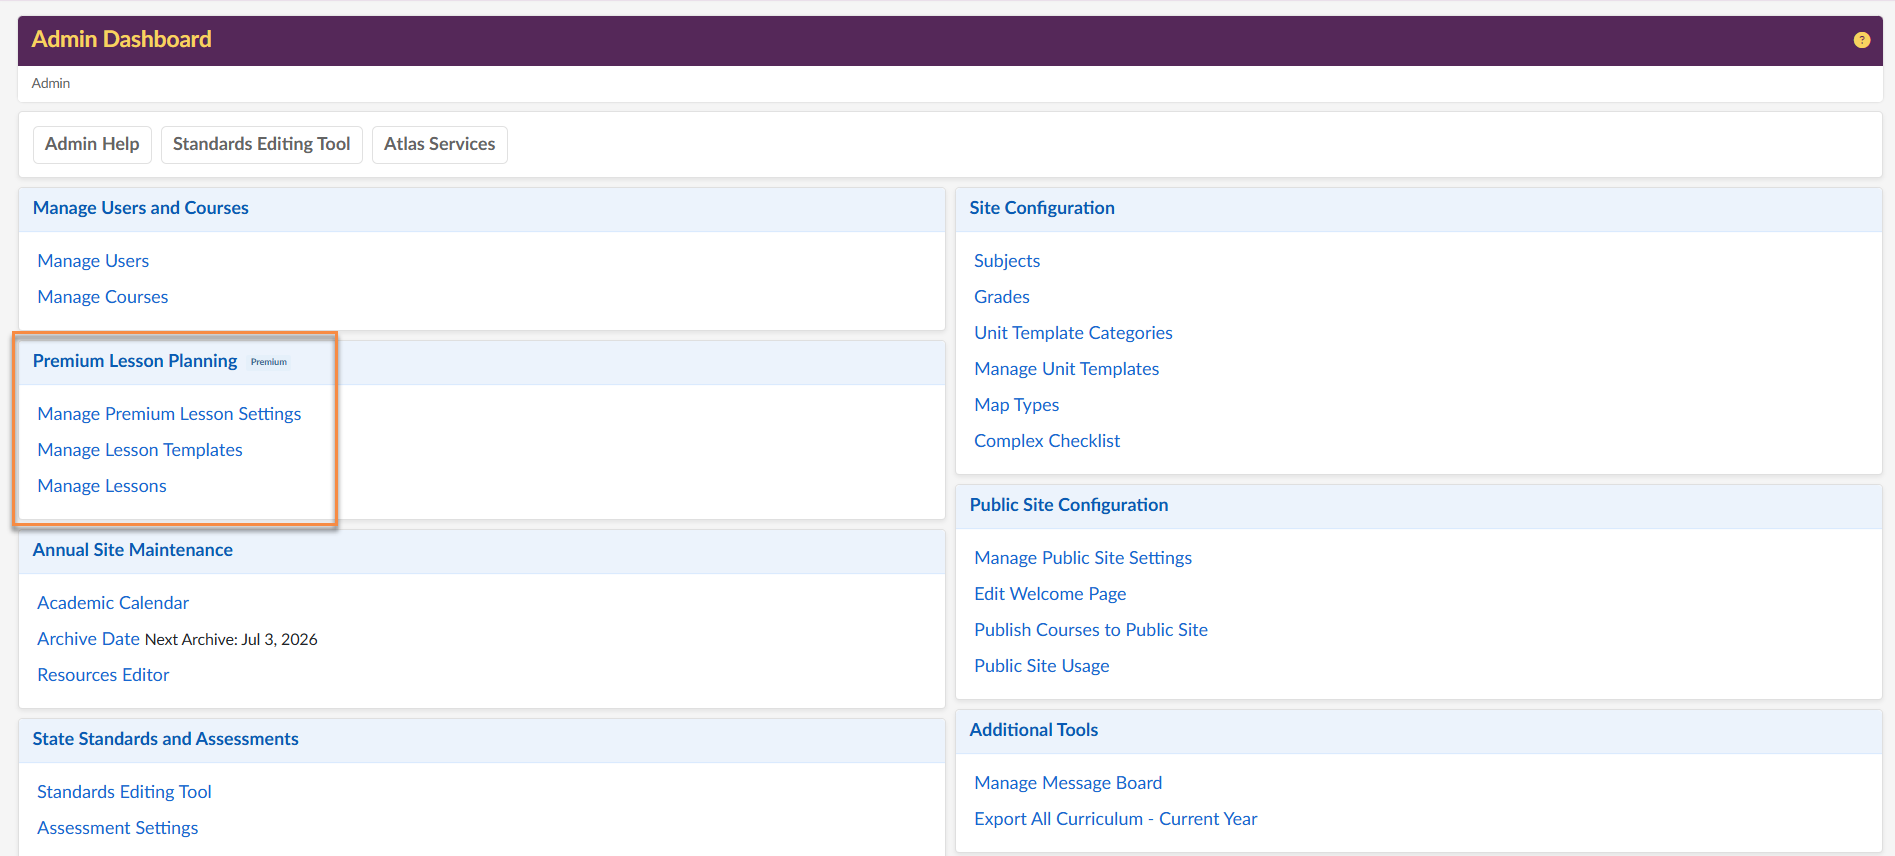Open the Academic Calendar link
1895x856 pixels.
pos(113,603)
